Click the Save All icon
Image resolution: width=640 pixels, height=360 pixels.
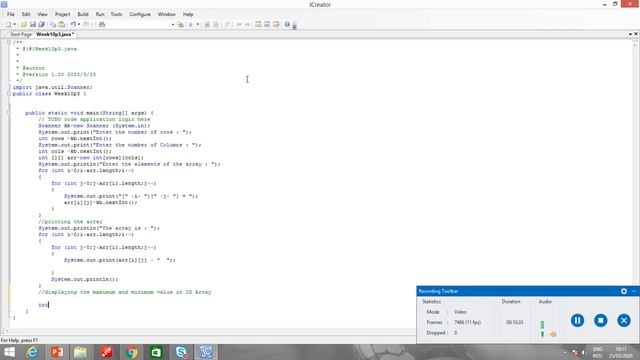(41, 24)
